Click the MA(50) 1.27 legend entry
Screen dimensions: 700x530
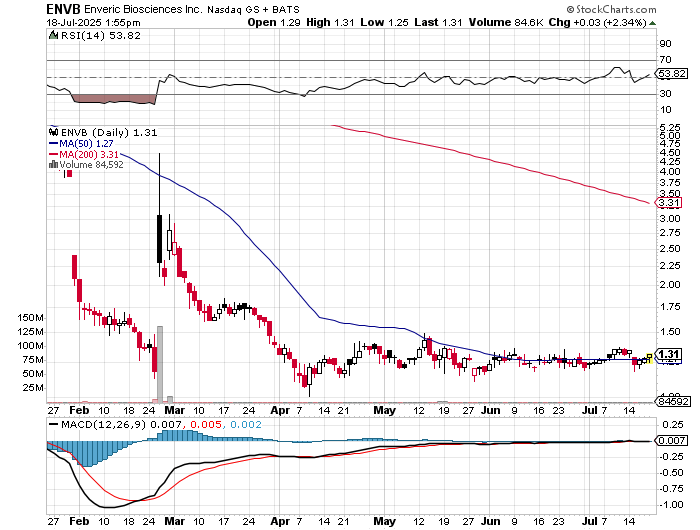coord(81,143)
